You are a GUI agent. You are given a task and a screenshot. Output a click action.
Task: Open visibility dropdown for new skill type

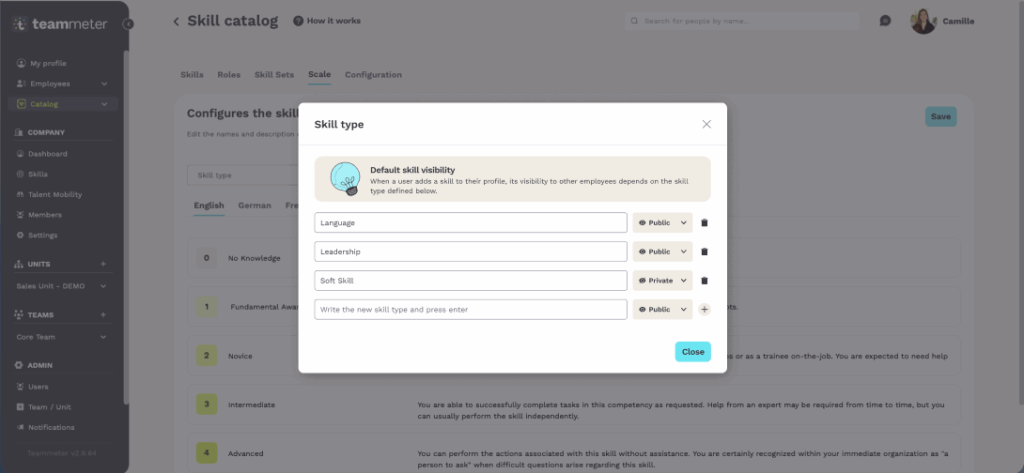662,310
